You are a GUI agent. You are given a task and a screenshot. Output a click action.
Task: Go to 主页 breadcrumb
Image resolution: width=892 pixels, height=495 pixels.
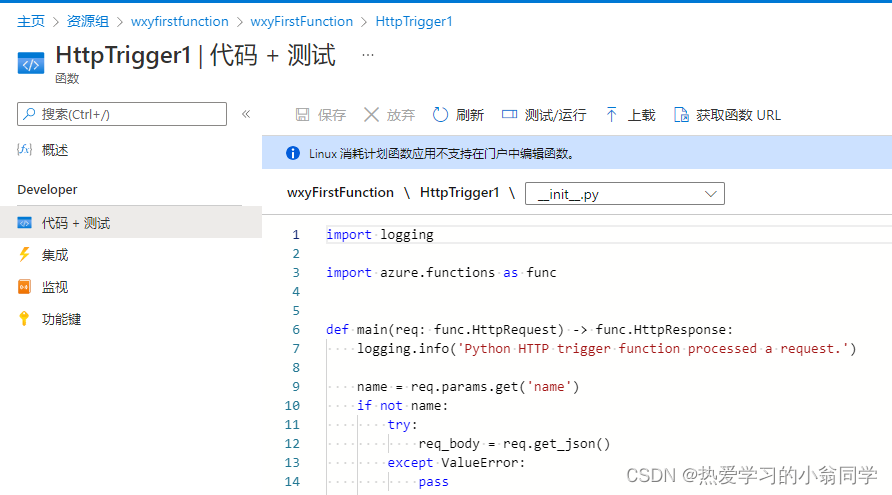click(x=31, y=22)
